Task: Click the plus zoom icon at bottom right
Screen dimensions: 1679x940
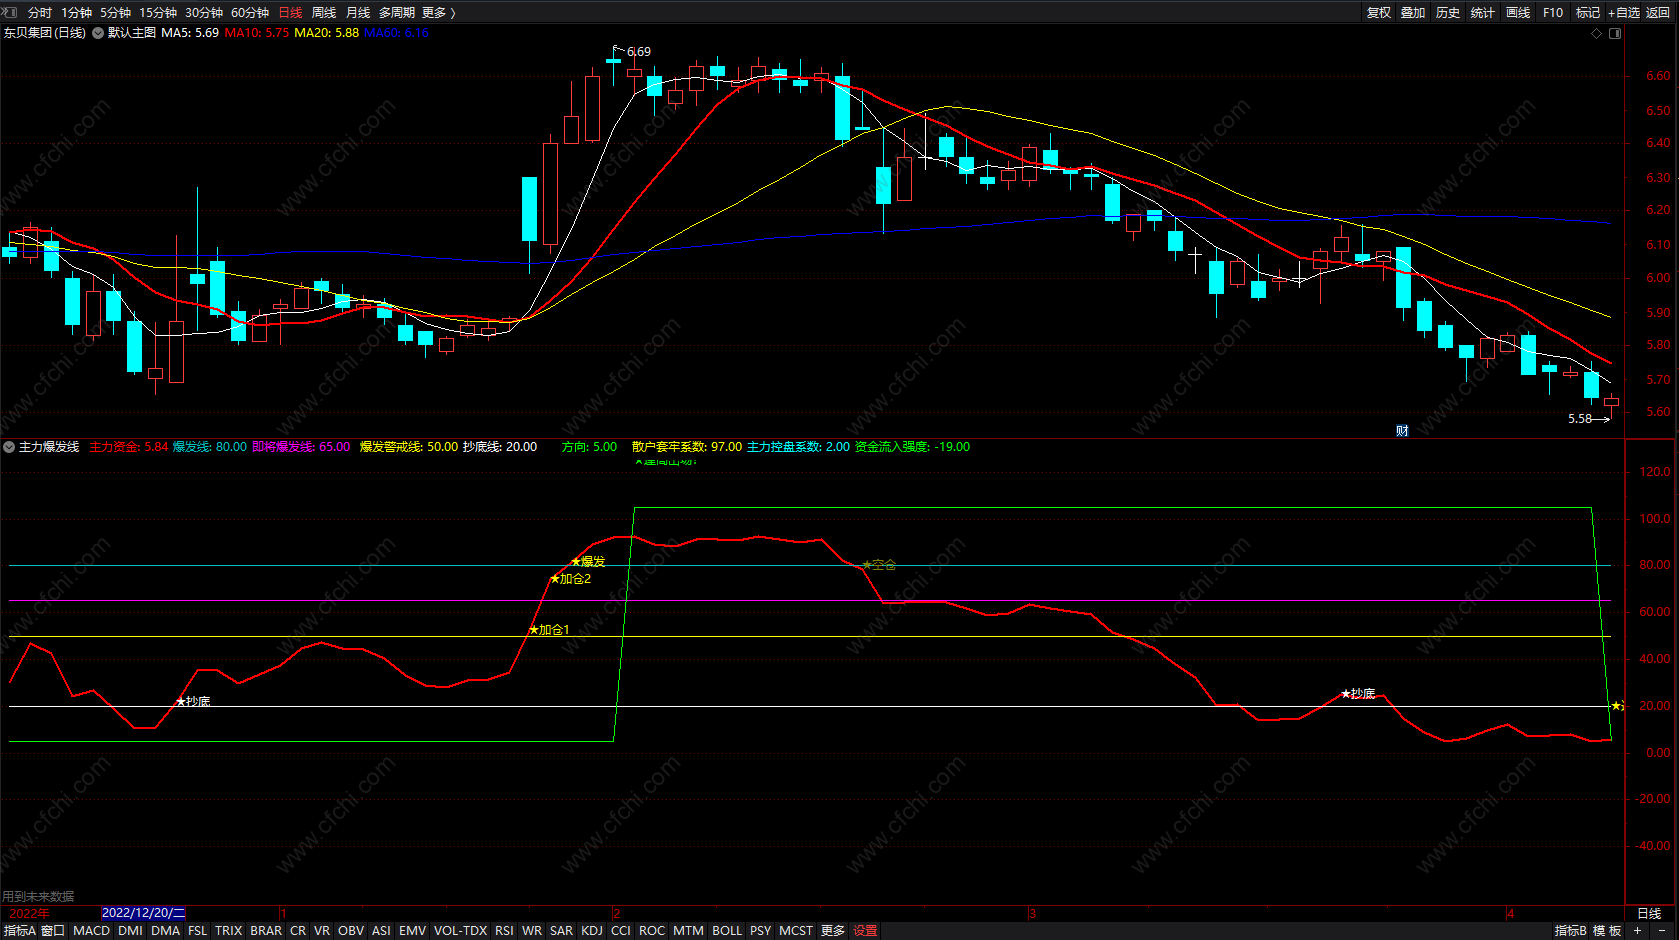Action: pyautogui.click(x=1637, y=930)
